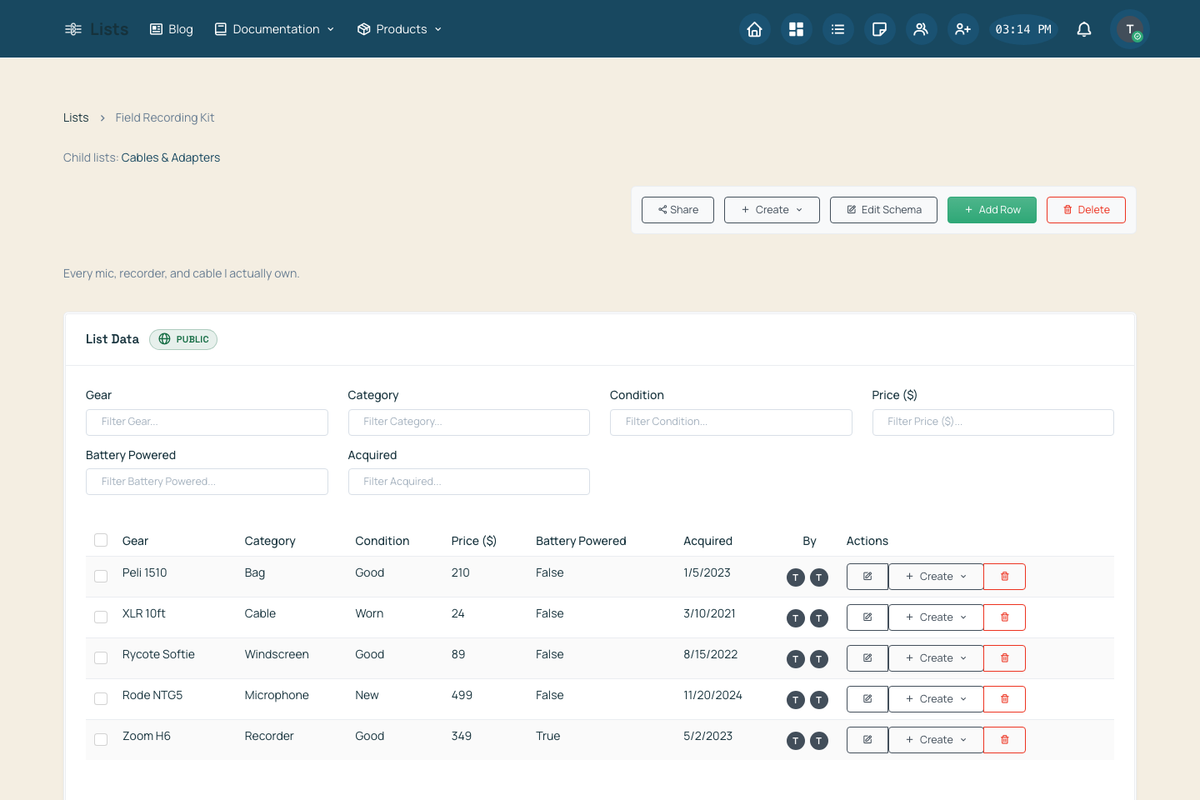Viewport: 1200px width, 800px height.
Task: Focus the Filter Condition input
Action: pyautogui.click(x=731, y=422)
